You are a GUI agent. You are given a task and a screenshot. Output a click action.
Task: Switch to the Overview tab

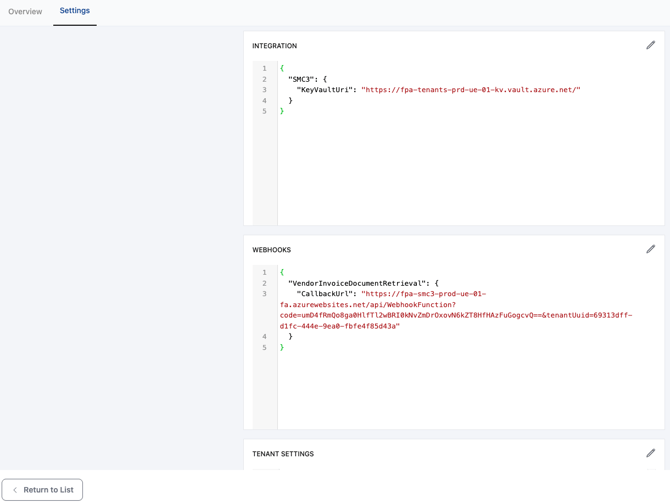click(25, 12)
